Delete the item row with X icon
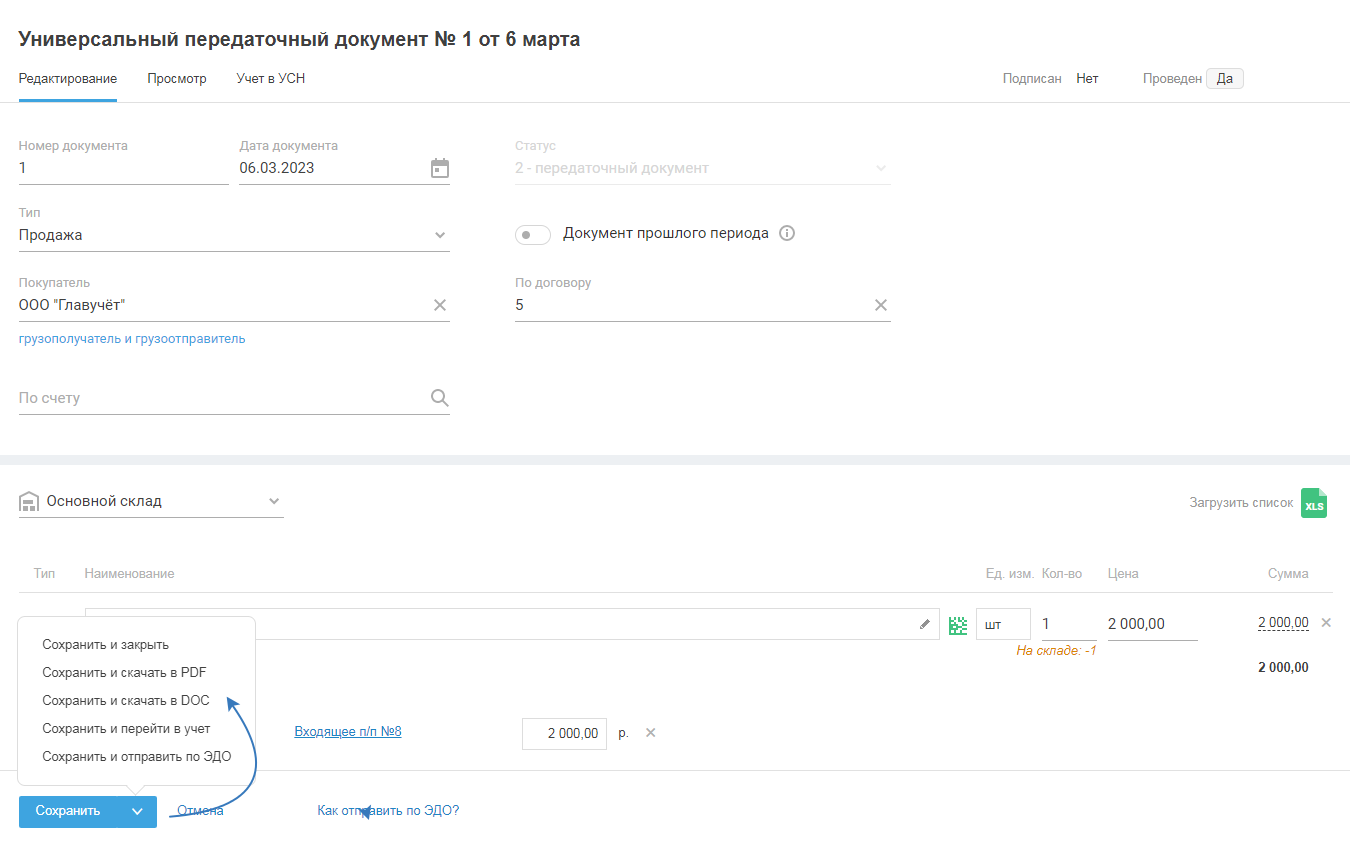 tap(1327, 623)
